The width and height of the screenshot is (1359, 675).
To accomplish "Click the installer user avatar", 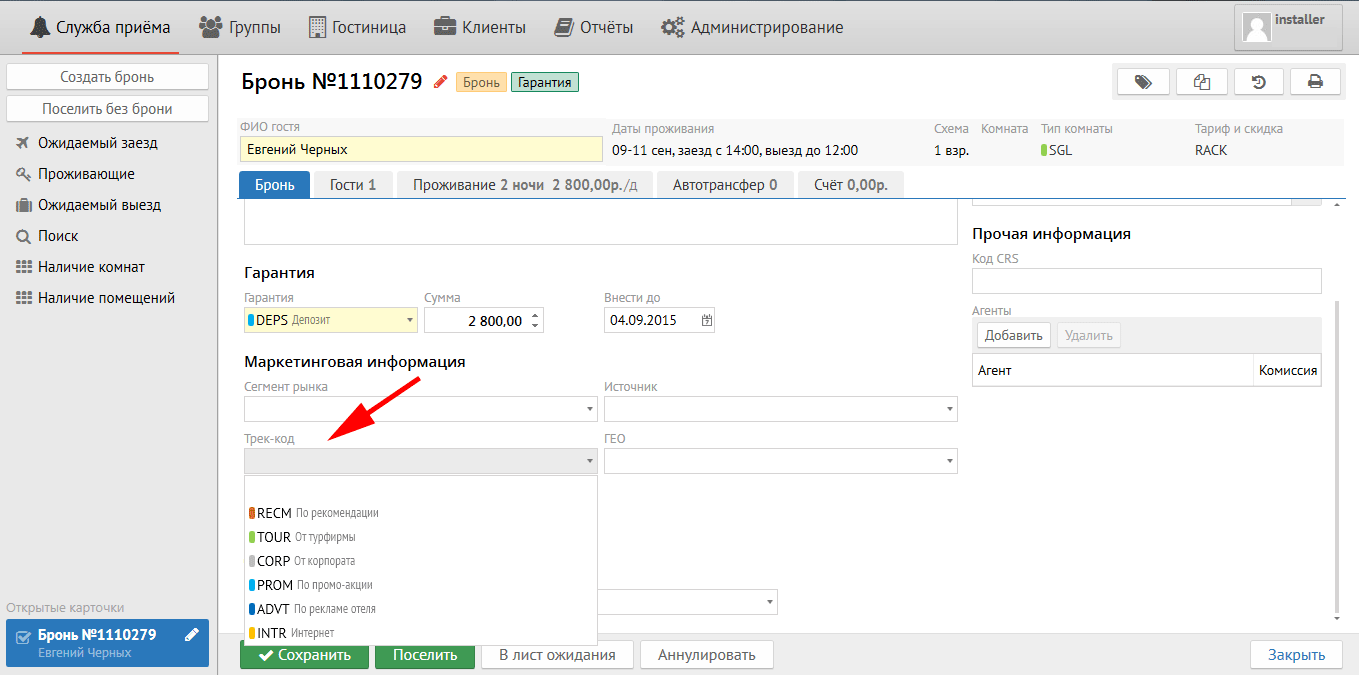I will [x=1257, y=27].
